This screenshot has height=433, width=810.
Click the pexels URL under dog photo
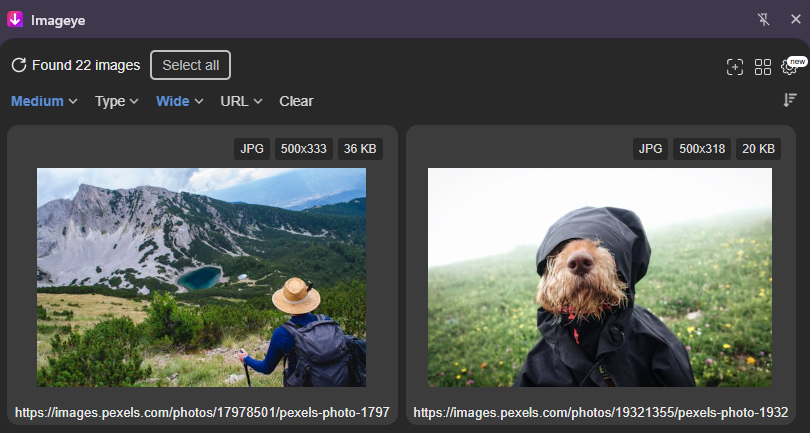pyautogui.click(x=600, y=412)
